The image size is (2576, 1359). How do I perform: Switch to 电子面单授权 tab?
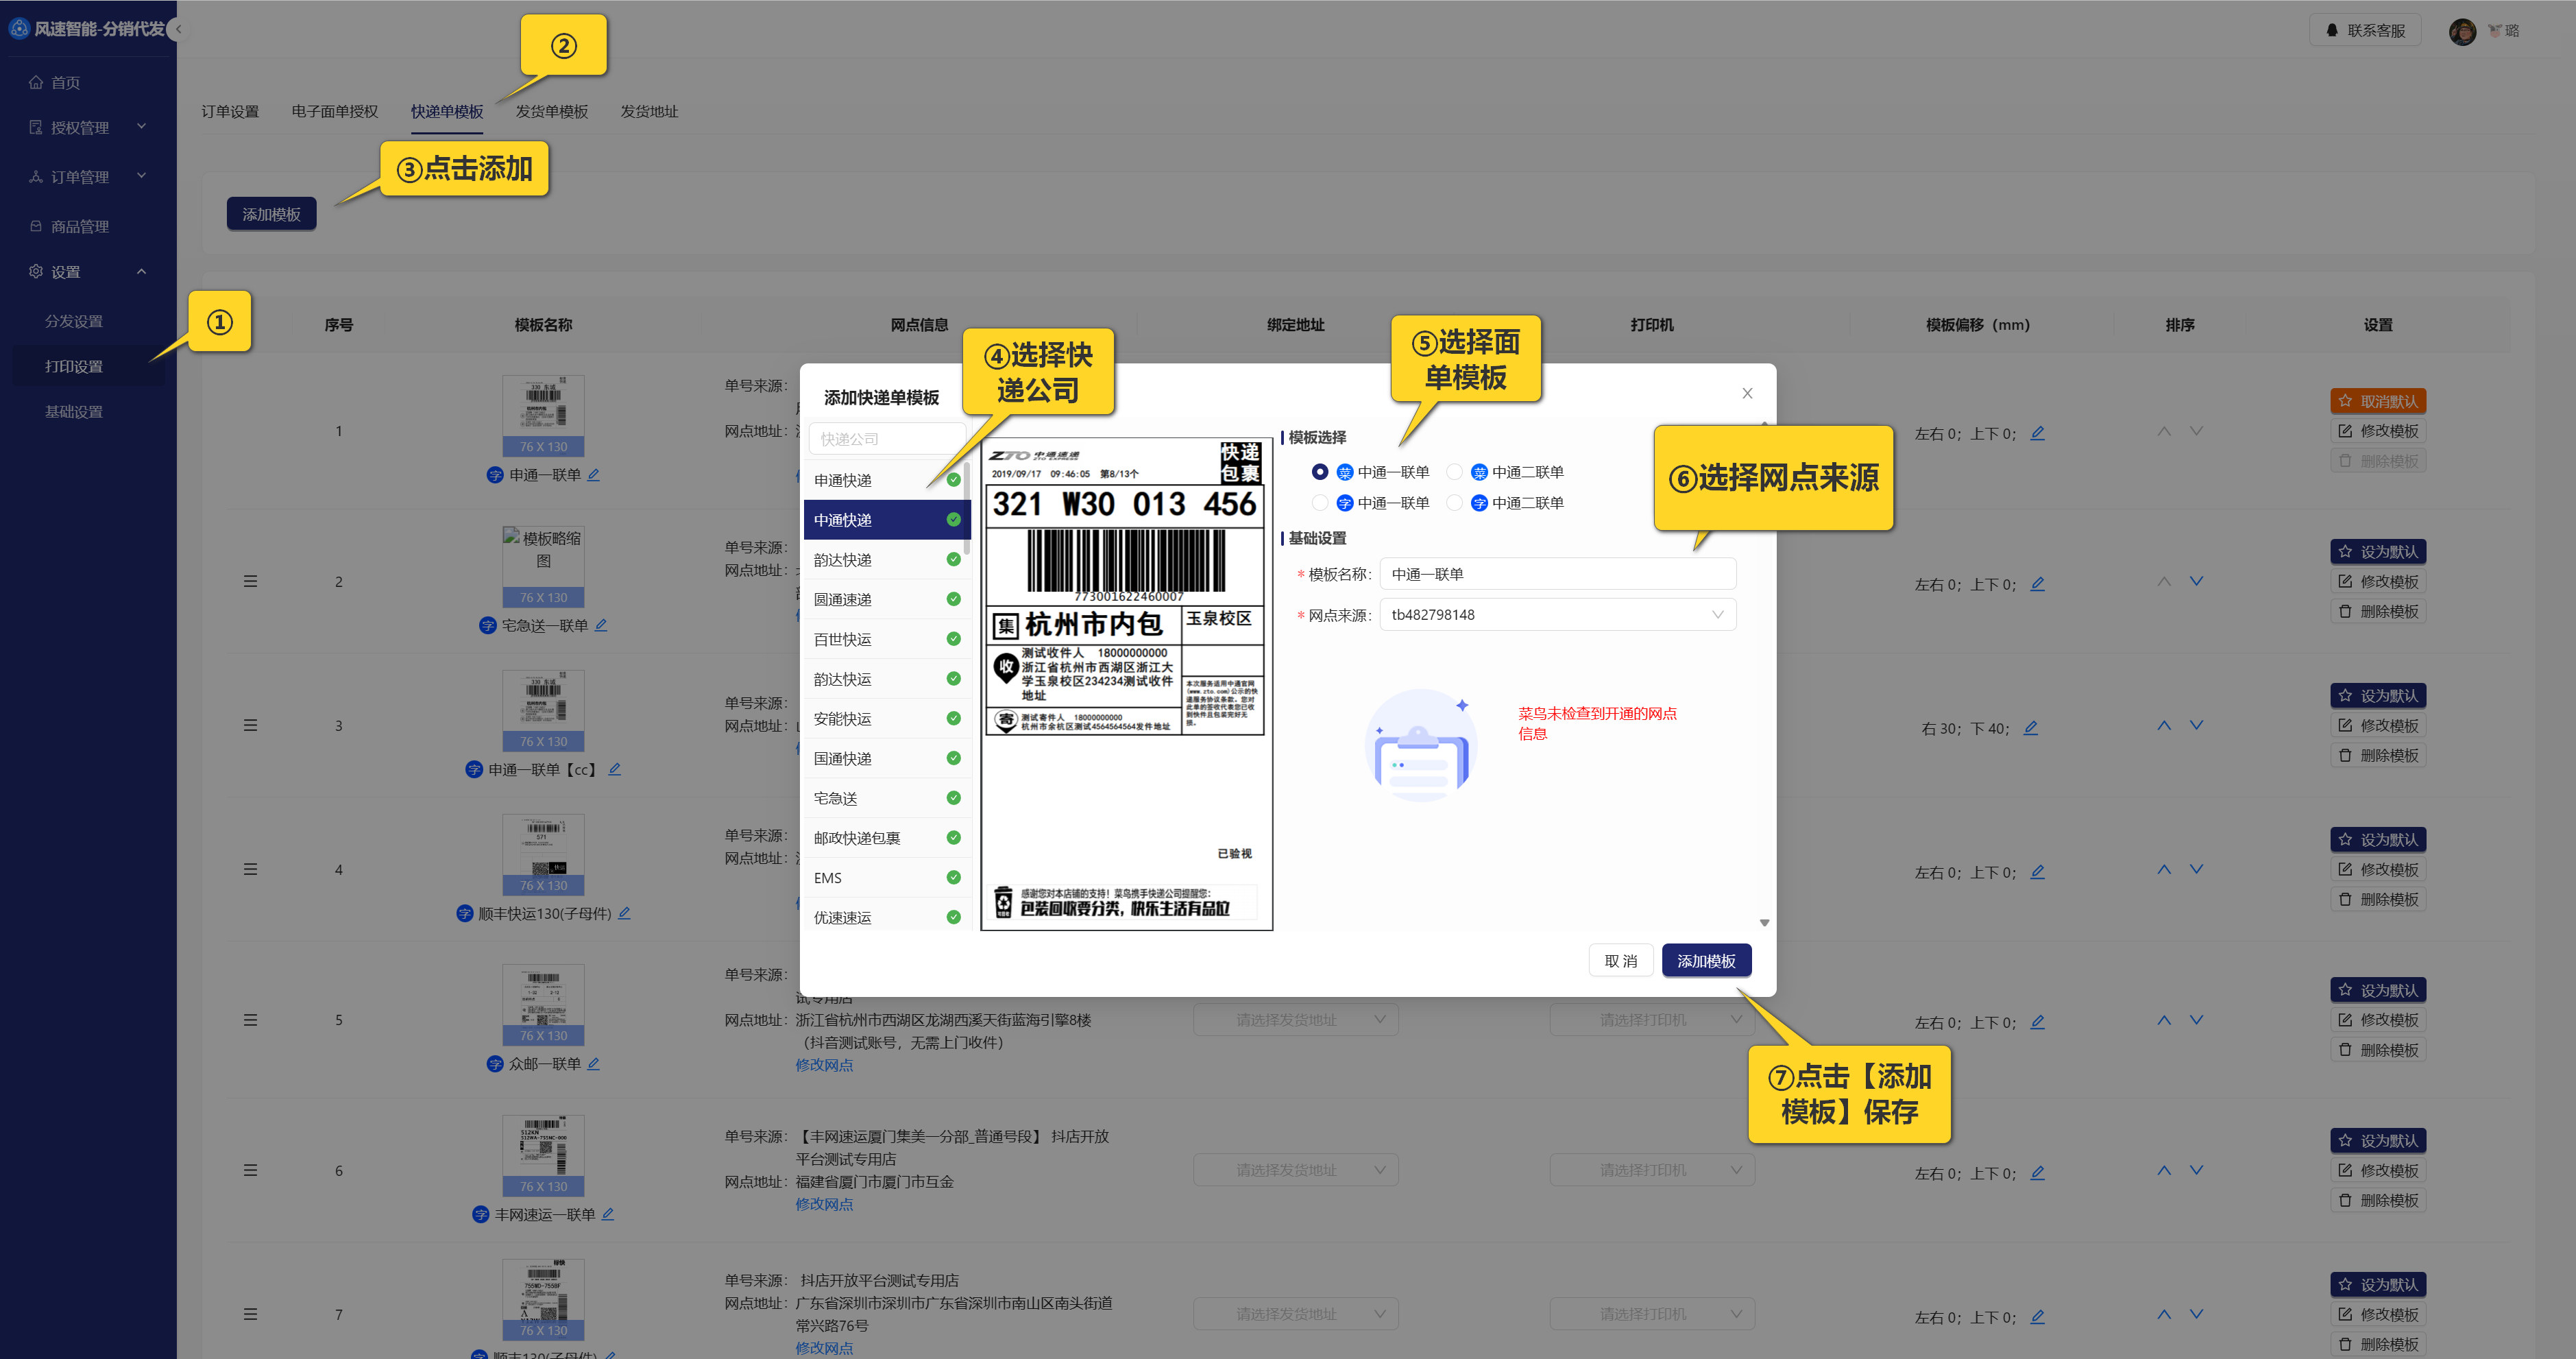click(334, 111)
